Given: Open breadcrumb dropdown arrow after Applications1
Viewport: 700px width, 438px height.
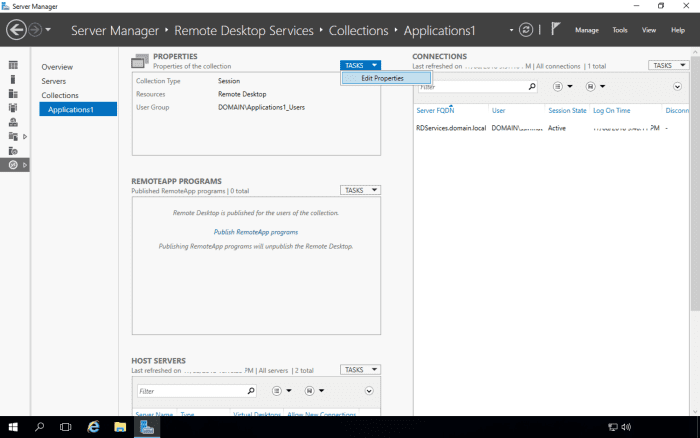Looking at the screenshot, I should click(511, 30).
